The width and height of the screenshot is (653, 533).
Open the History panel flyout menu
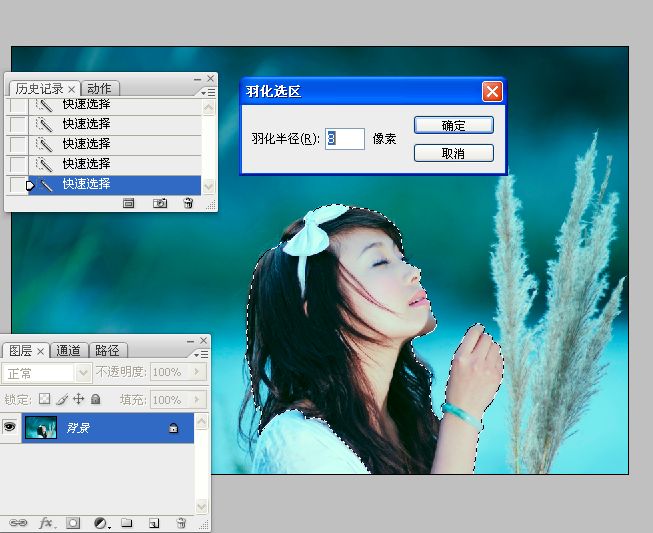click(x=207, y=89)
